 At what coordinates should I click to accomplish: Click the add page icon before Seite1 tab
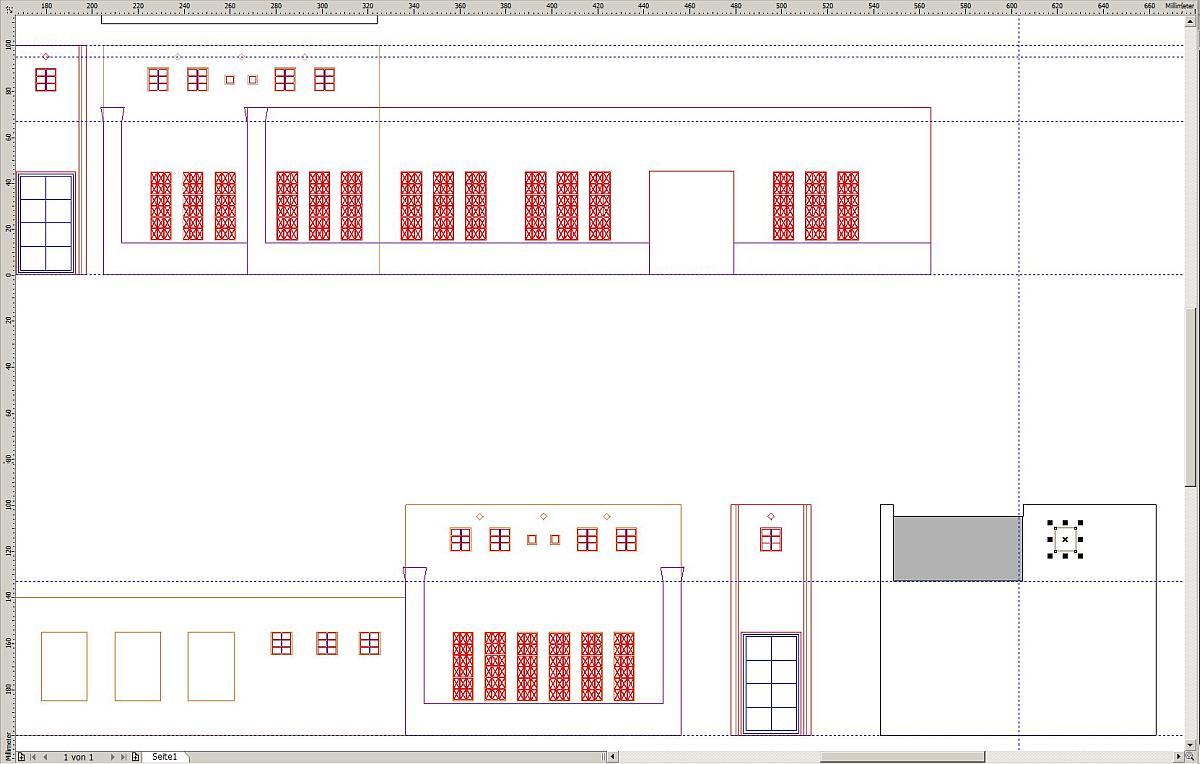click(x=136, y=757)
